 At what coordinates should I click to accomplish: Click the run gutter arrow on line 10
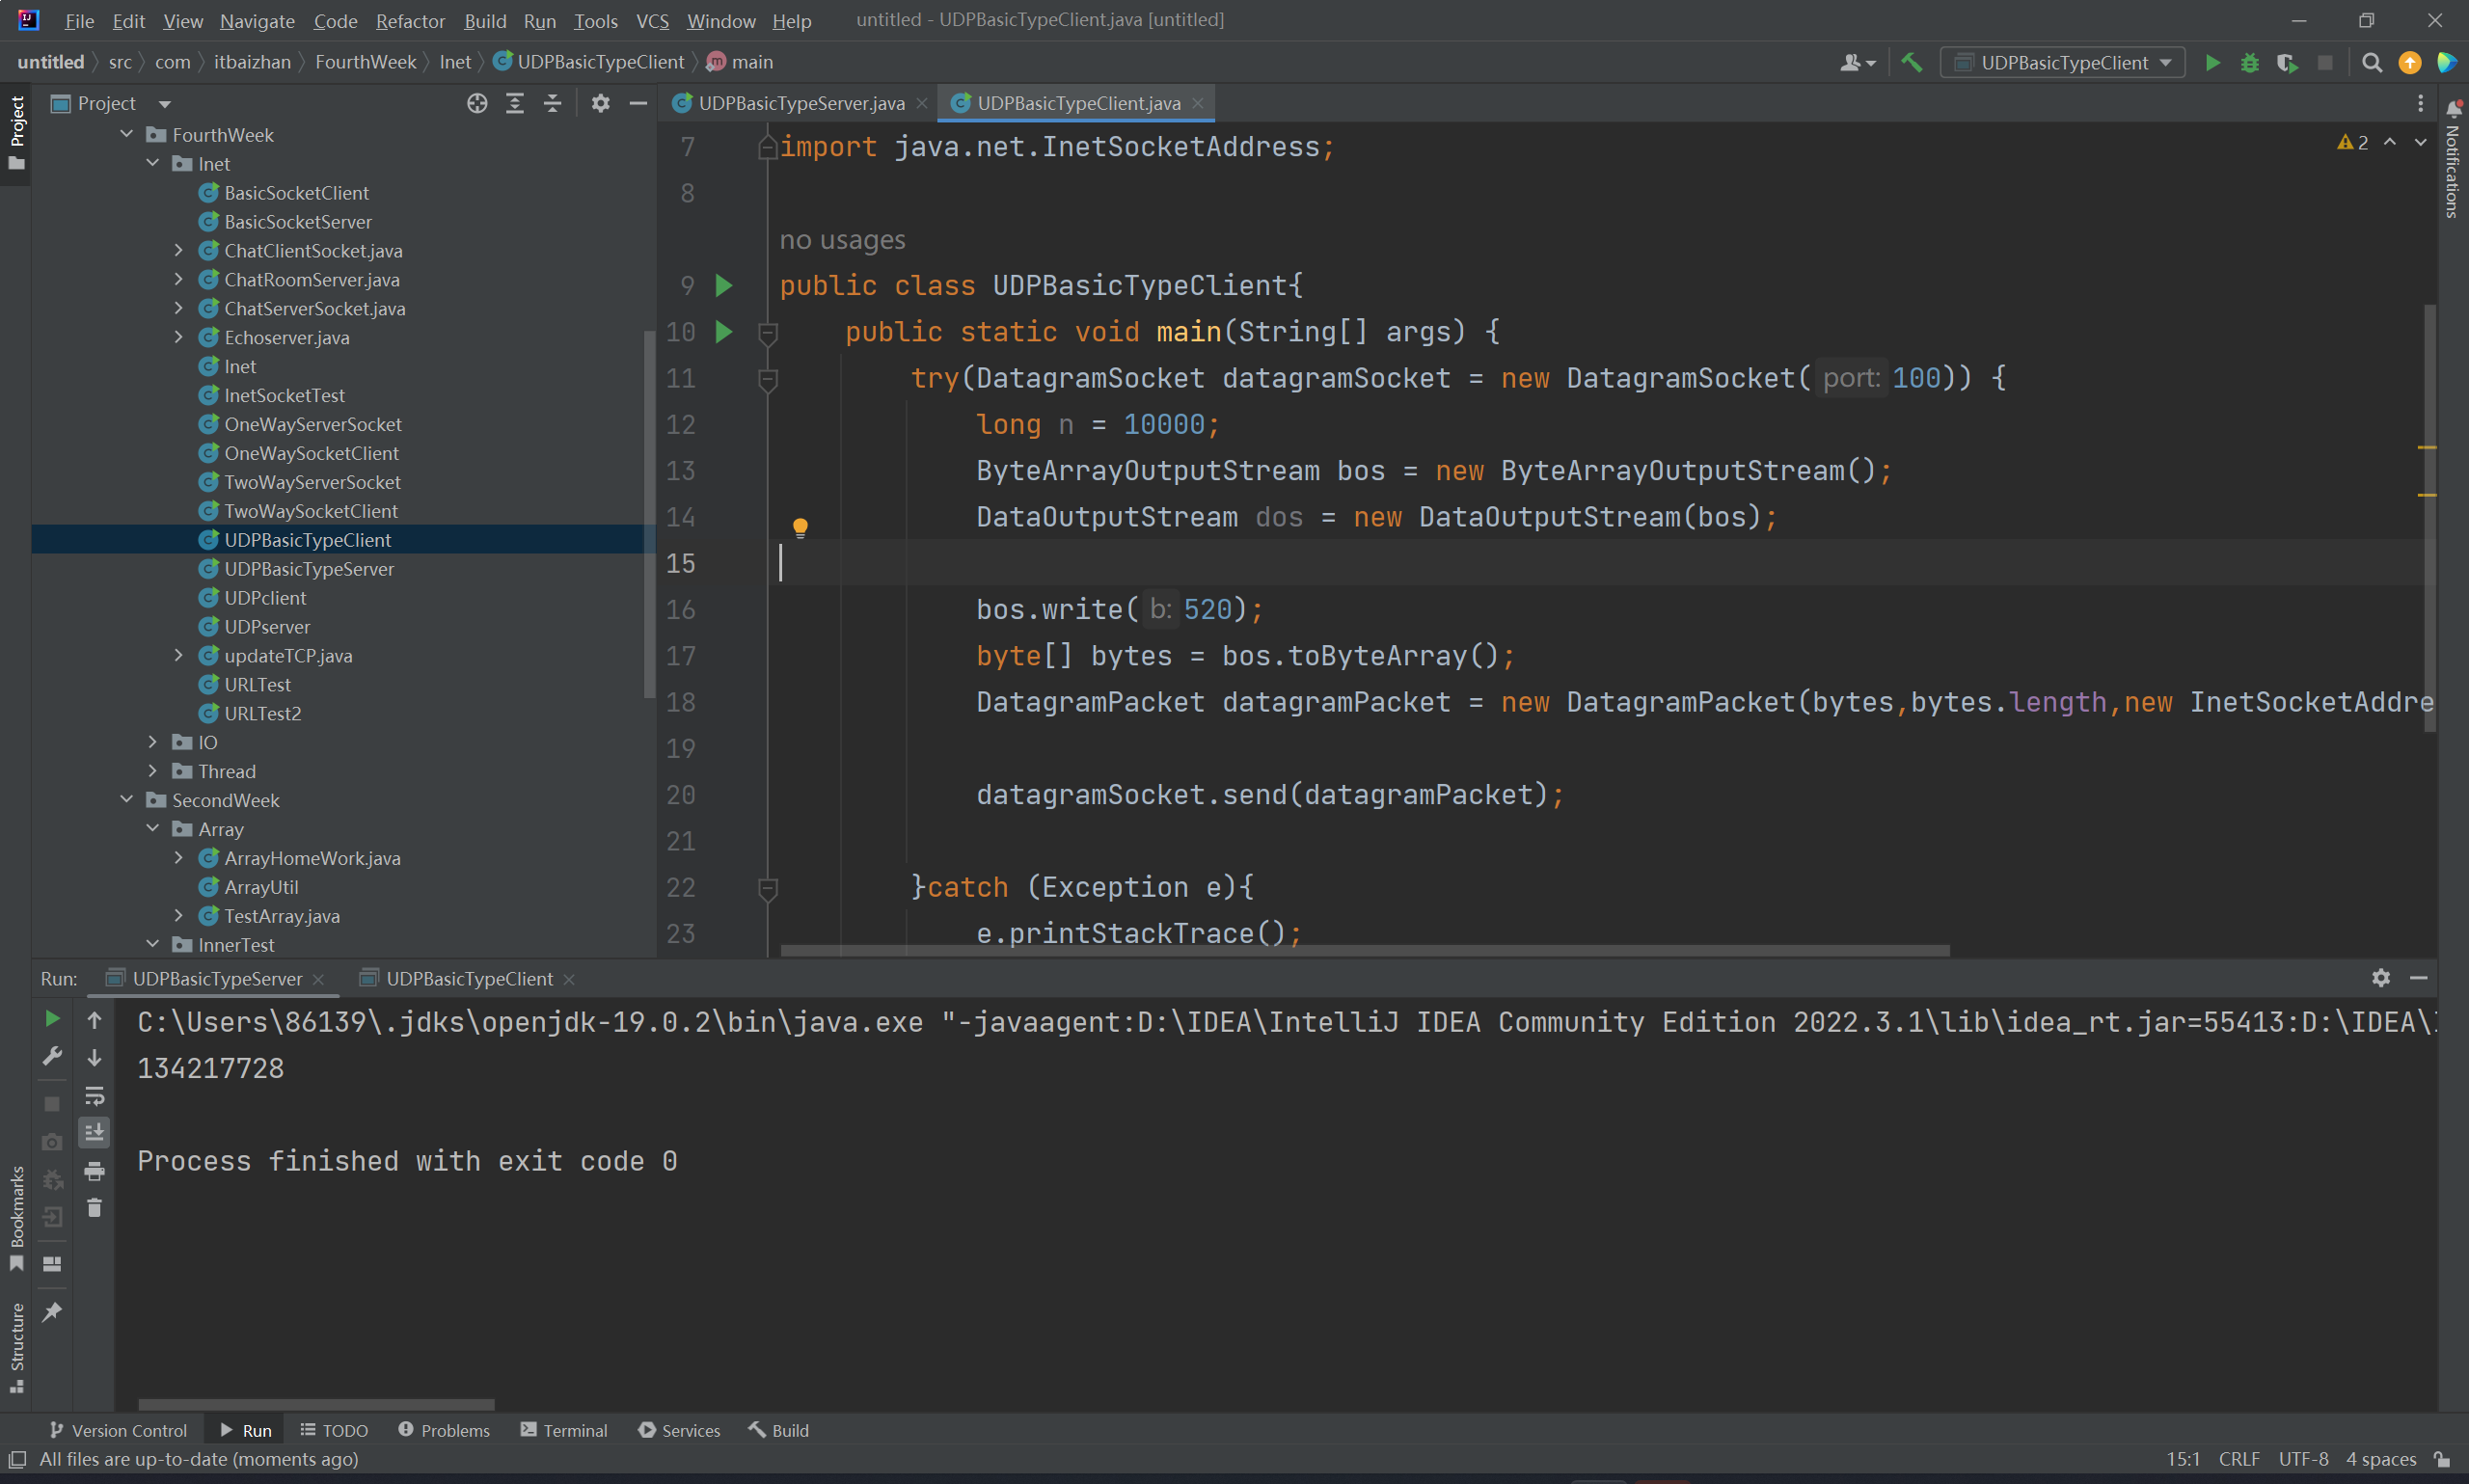pyautogui.click(x=724, y=332)
